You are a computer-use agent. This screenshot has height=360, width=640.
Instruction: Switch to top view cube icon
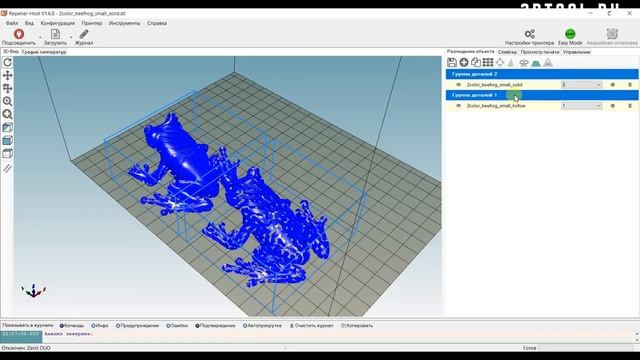tap(7, 154)
